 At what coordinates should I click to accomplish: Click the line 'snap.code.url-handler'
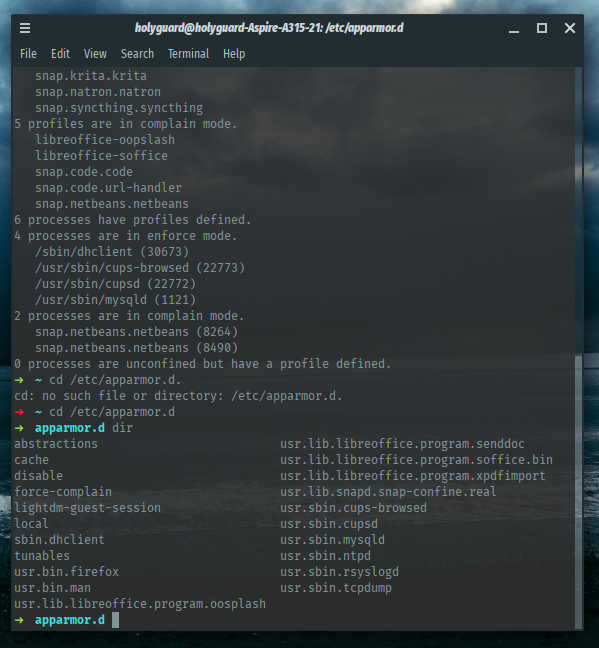pos(108,188)
